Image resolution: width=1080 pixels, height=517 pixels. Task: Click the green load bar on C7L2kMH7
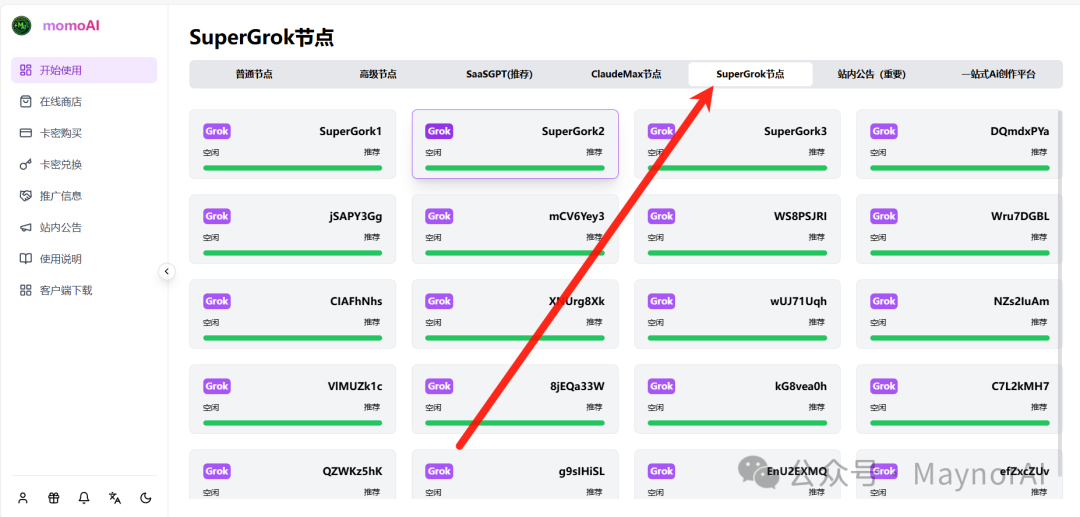(960, 423)
